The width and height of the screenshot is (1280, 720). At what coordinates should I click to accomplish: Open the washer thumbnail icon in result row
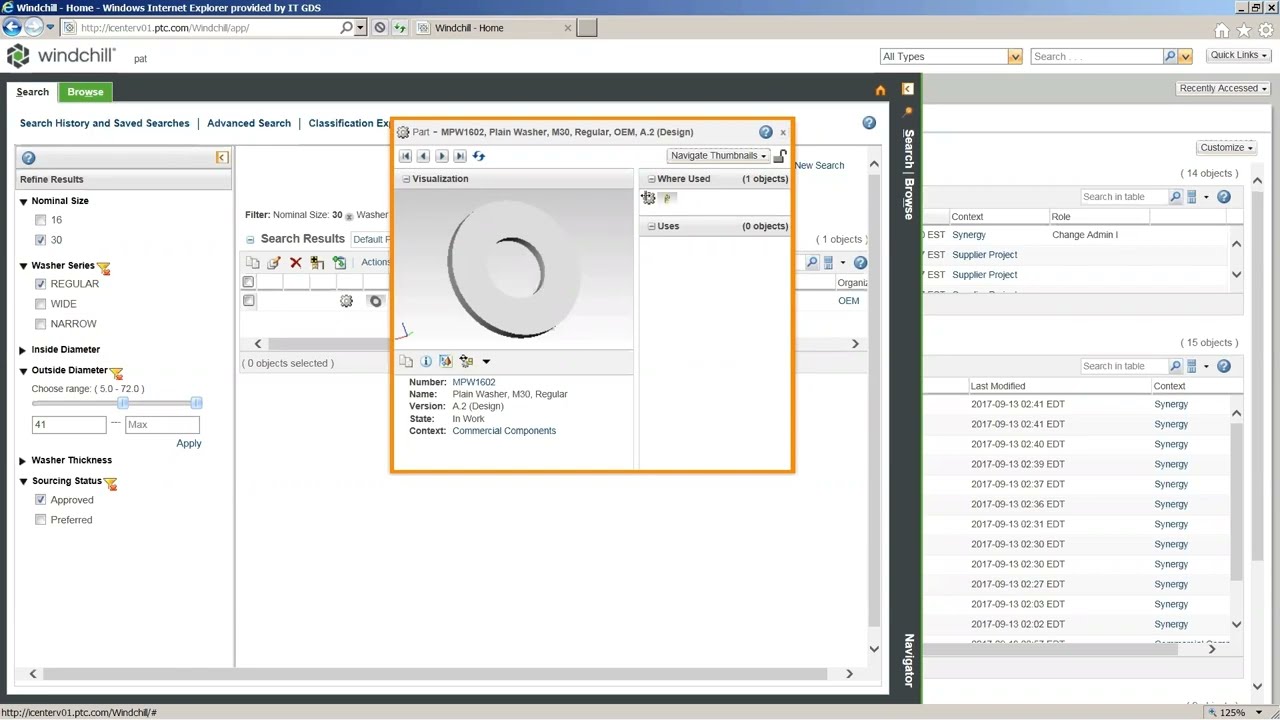376,301
